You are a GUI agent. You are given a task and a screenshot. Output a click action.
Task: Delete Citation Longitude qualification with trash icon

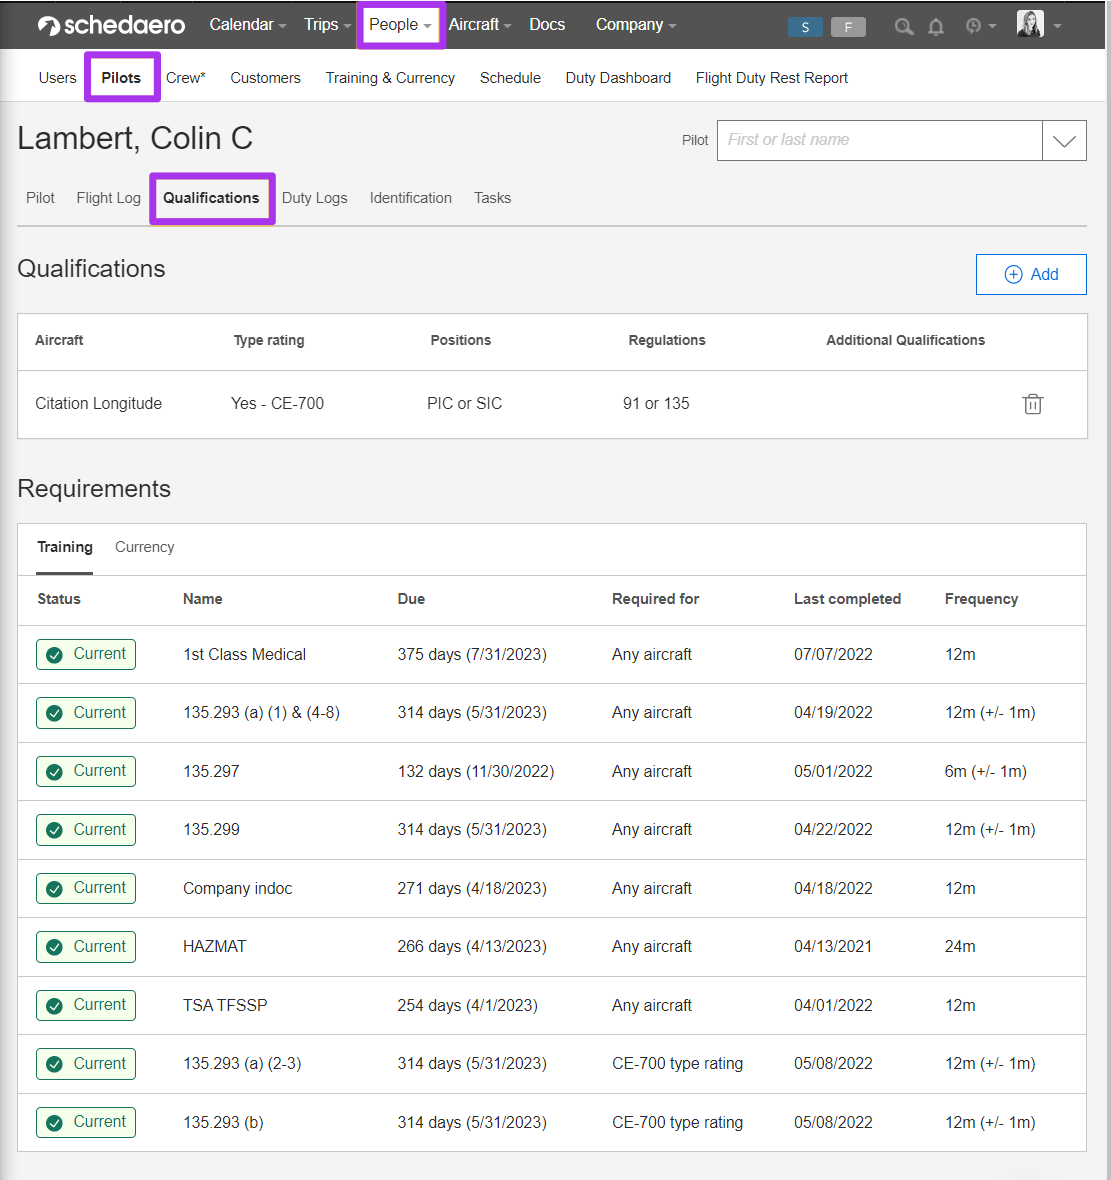pyautogui.click(x=1033, y=404)
